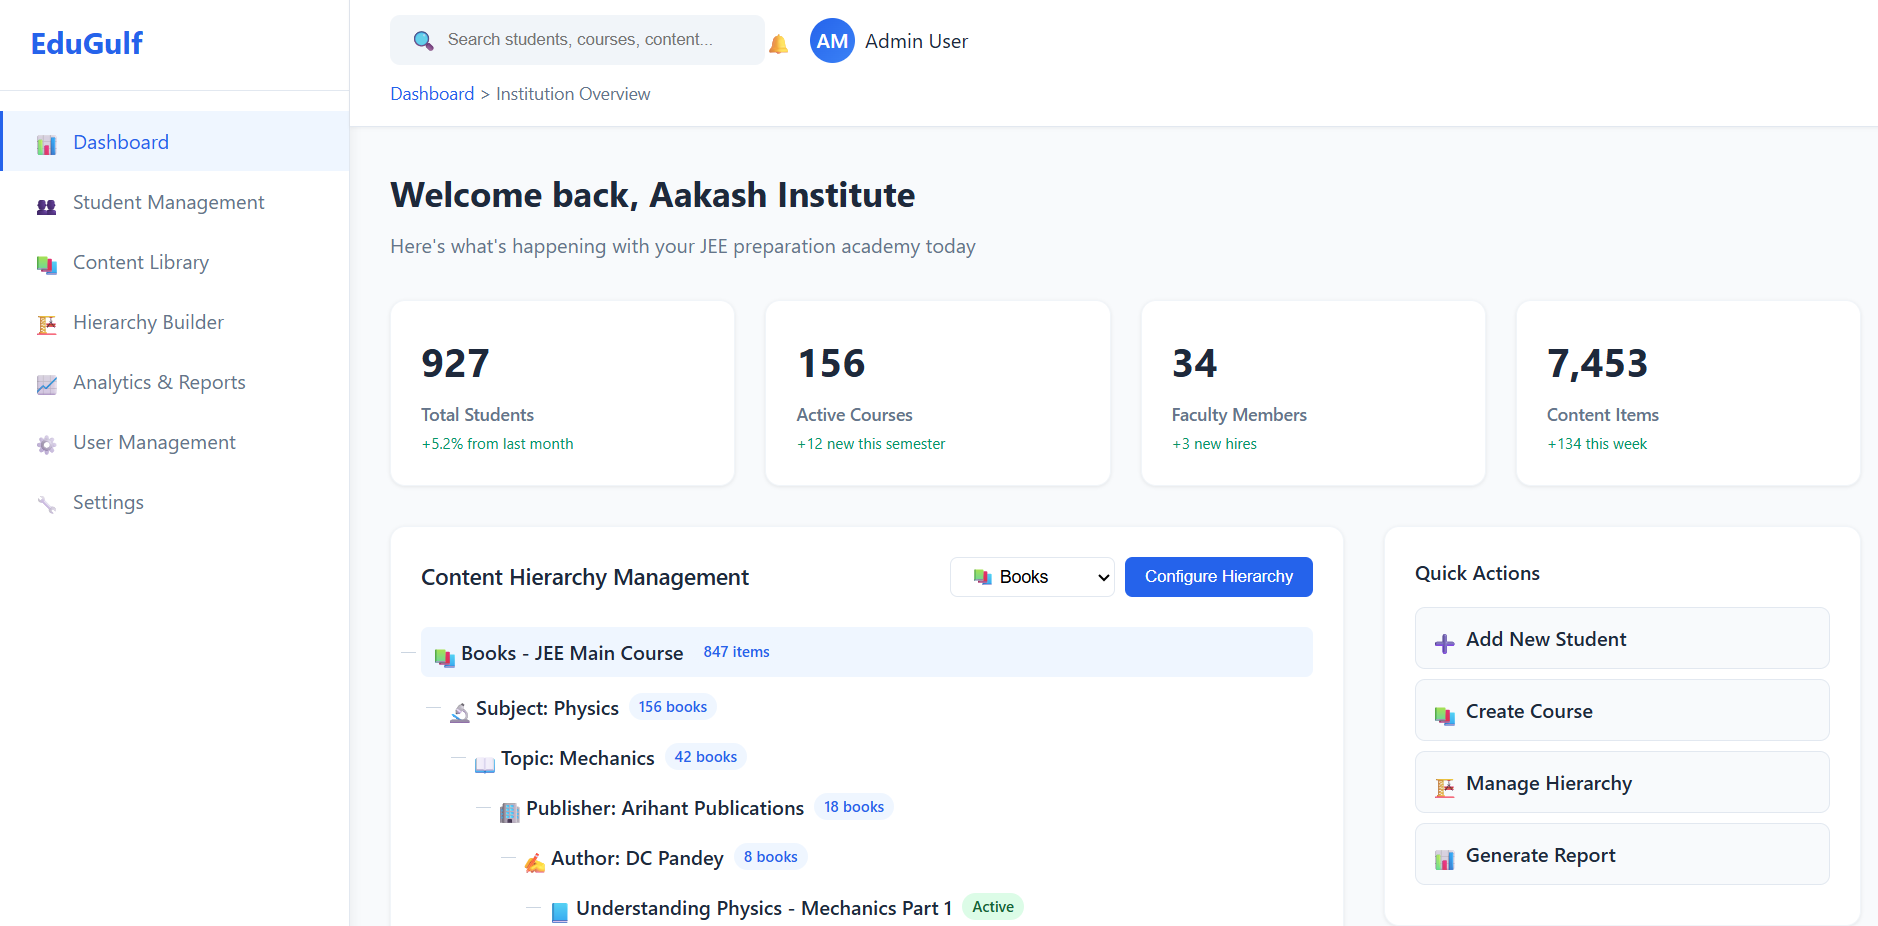Open Analytics & Reports chart icon
1878x926 pixels.
[x=46, y=383]
